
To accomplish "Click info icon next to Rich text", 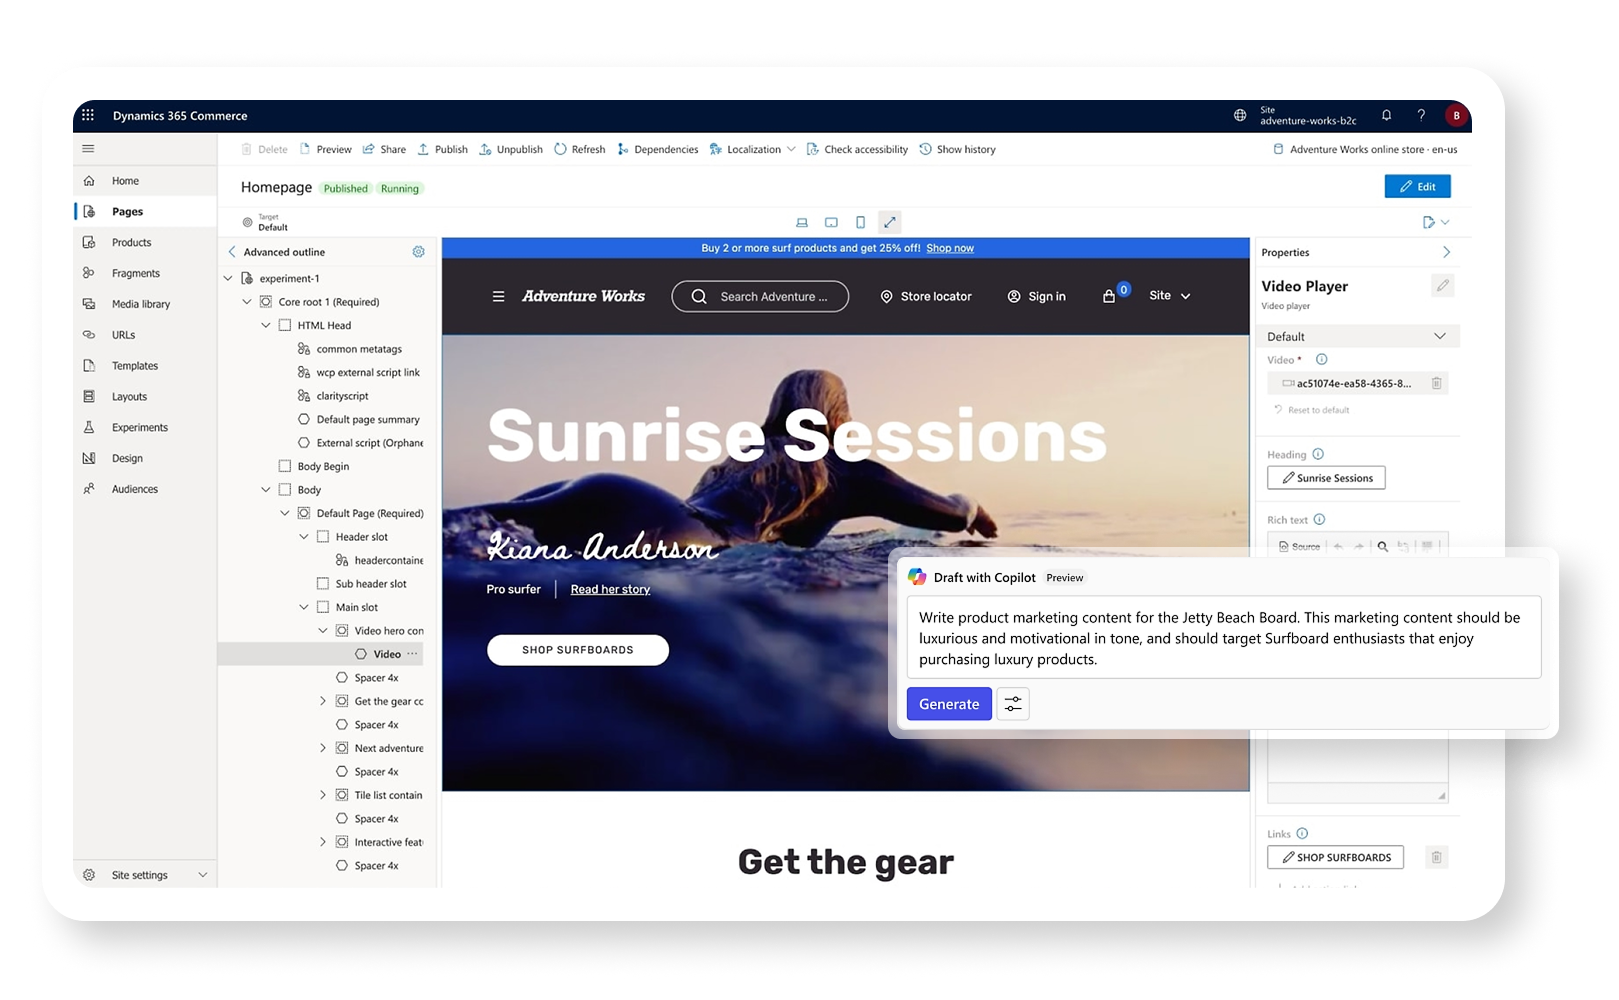I will [1319, 520].
